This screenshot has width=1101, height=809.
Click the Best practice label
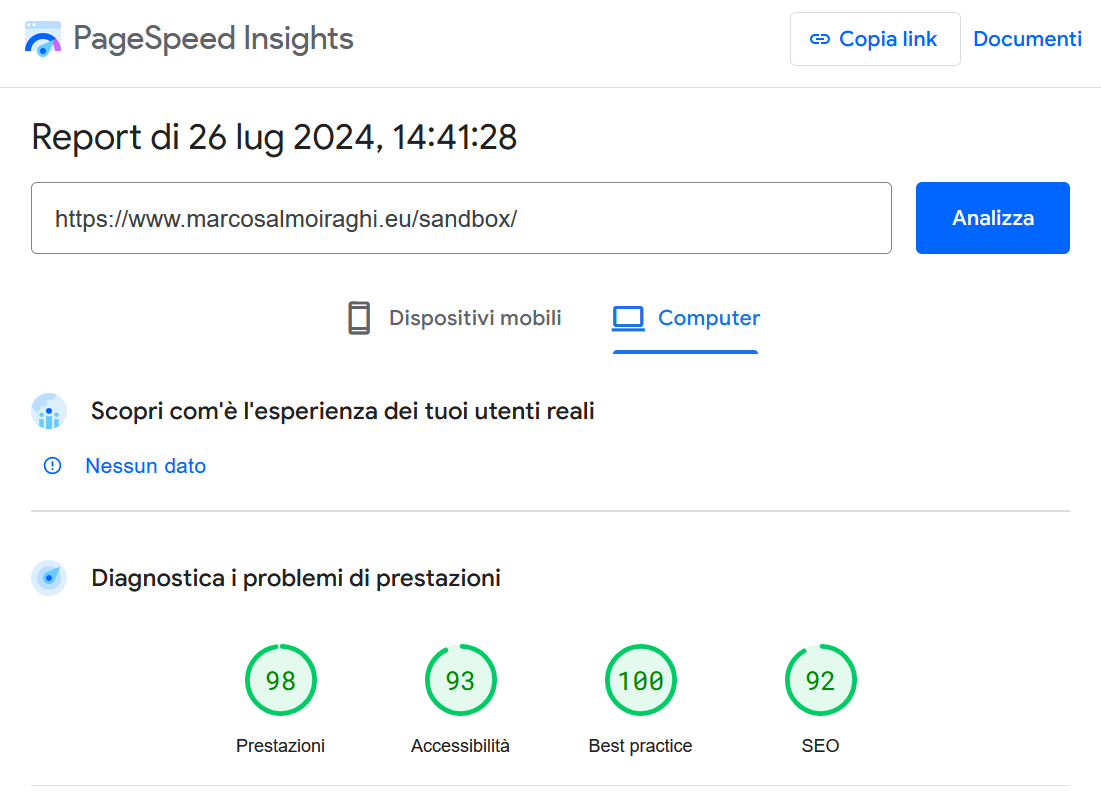click(640, 746)
